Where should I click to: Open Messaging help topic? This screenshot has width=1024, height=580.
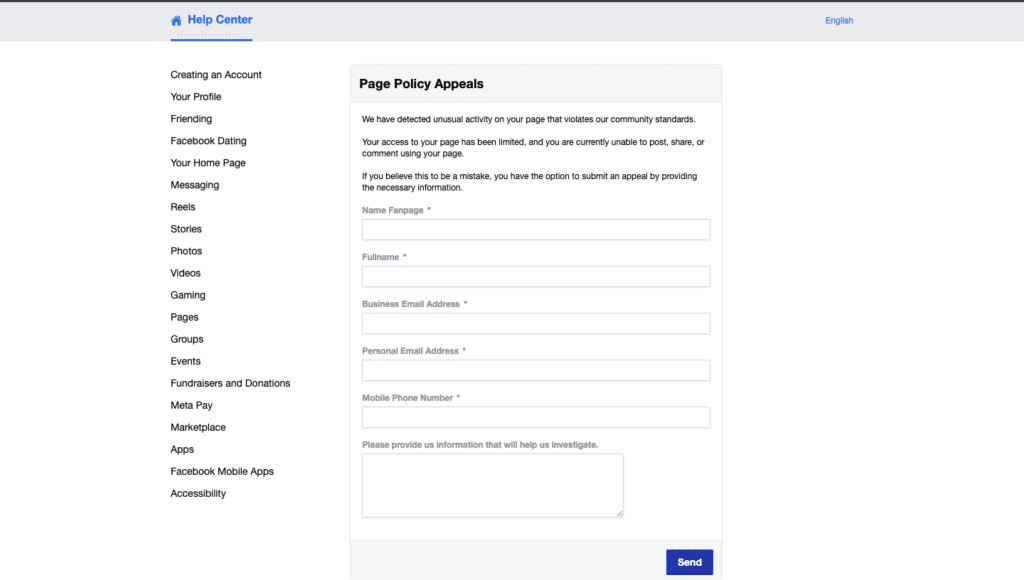(195, 185)
